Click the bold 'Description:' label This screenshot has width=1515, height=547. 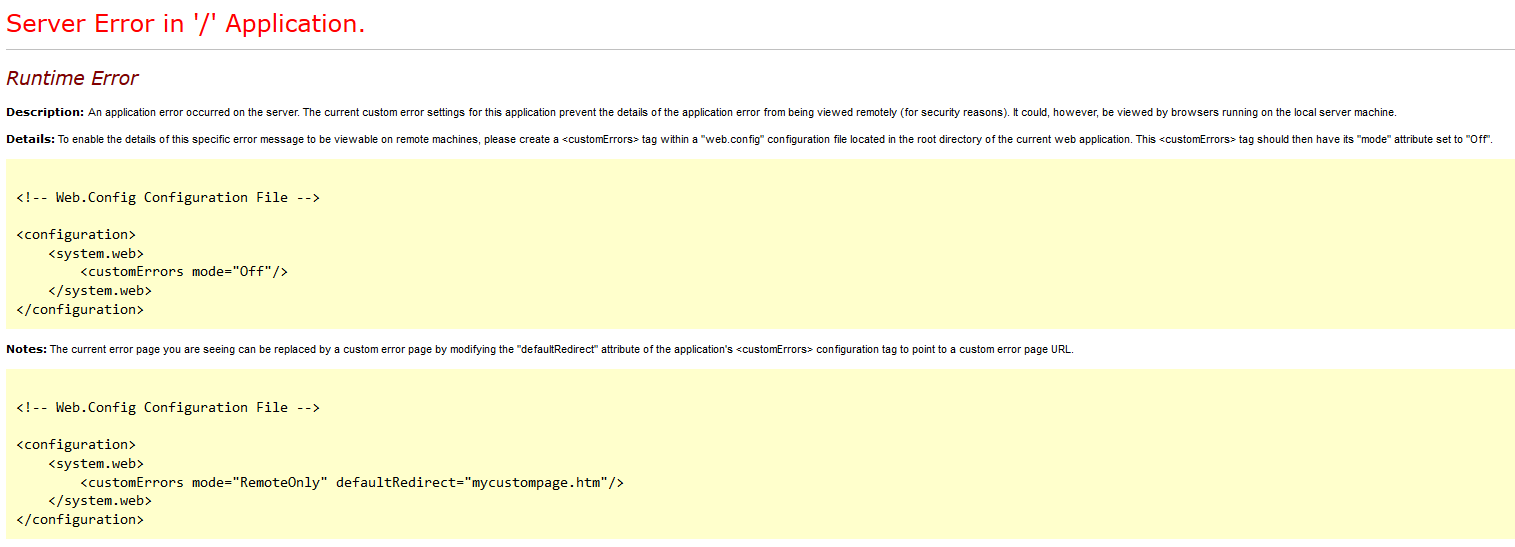(45, 112)
